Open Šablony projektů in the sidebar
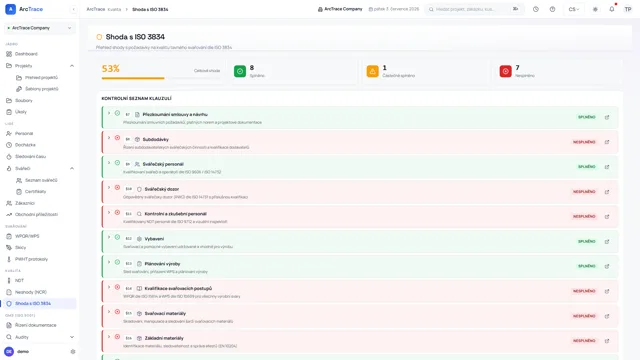 (41, 89)
